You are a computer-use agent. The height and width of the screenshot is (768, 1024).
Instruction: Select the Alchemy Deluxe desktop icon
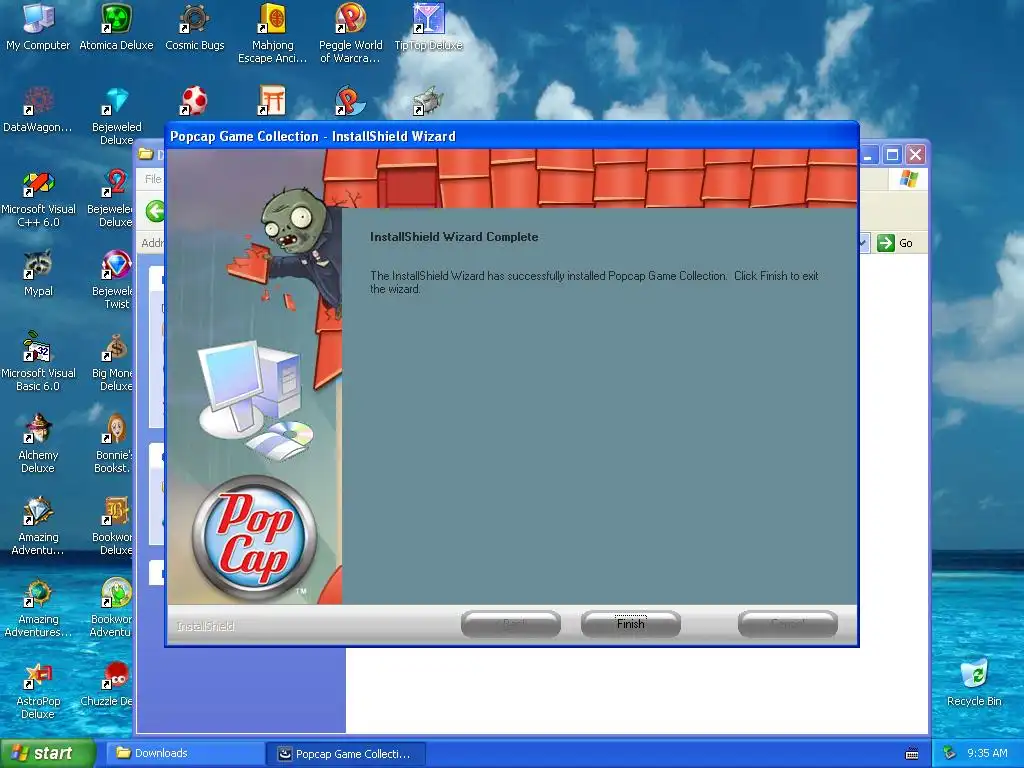[x=38, y=444]
